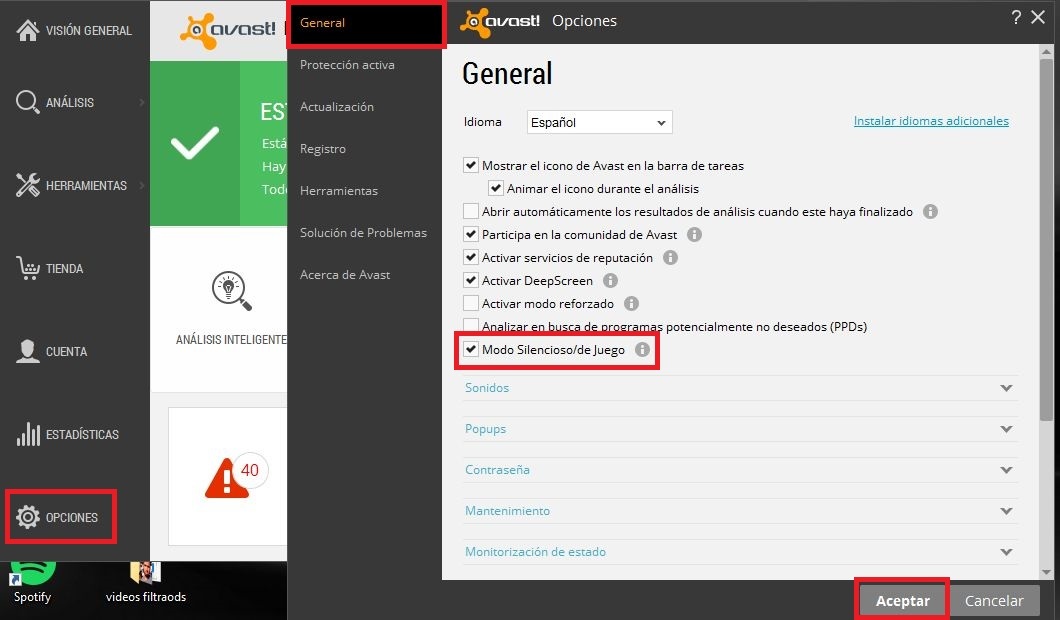Enable Abrir automáticamente los resultados de análisis
Screen dimensions: 1060x620
[471, 212]
